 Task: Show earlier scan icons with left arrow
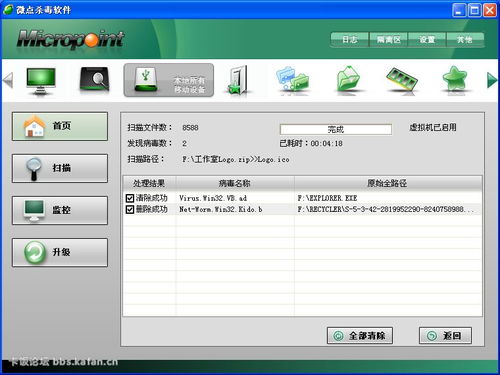click(x=8, y=80)
